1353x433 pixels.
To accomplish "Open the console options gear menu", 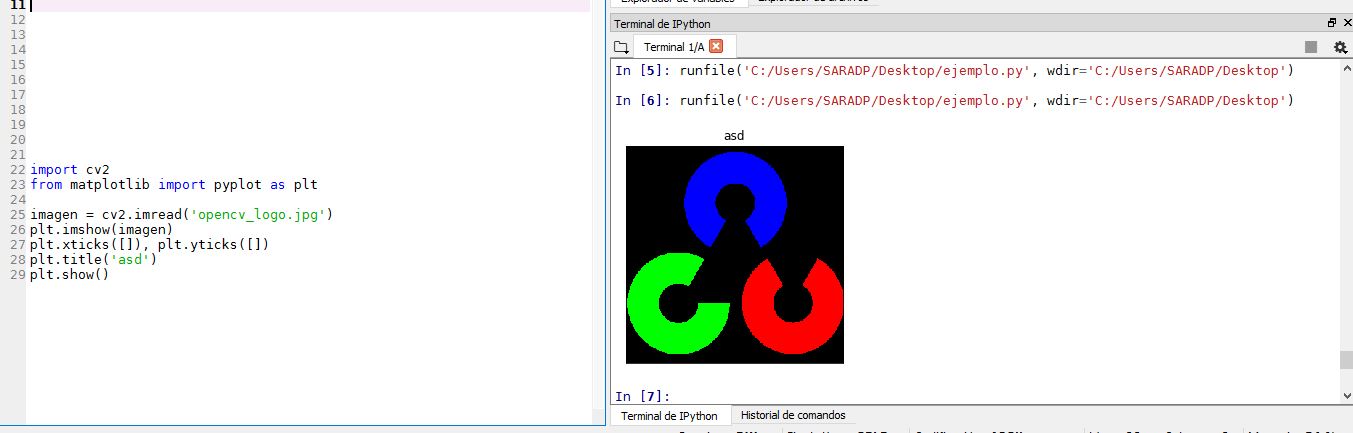I will click(x=1340, y=47).
